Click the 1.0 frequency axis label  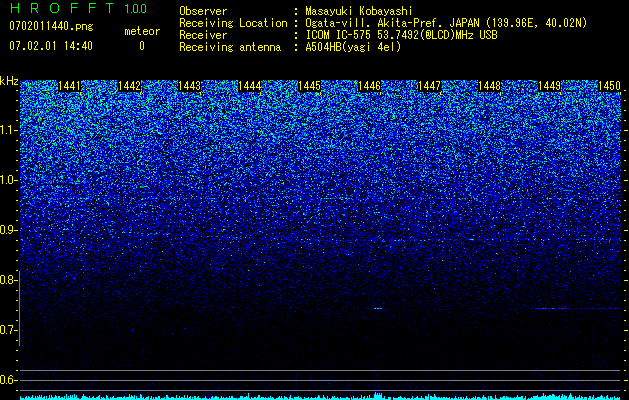[x=9, y=180]
